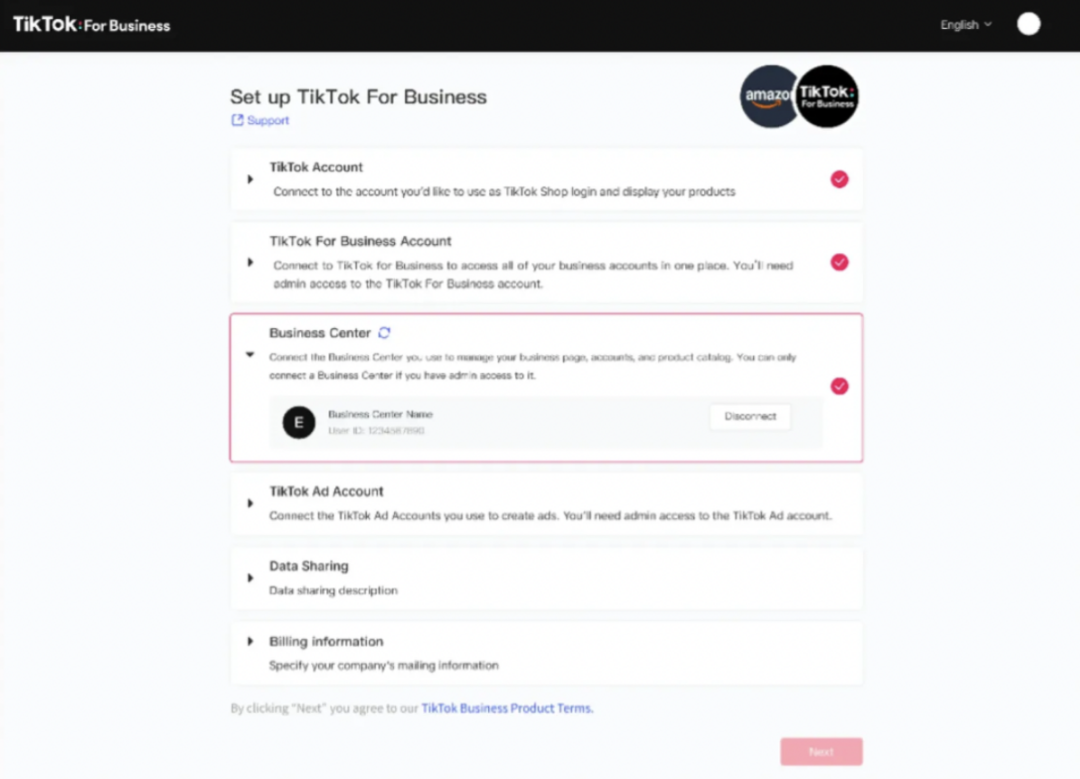Click the TikTok For Business round badge
This screenshot has height=779, width=1080.
[827, 96]
